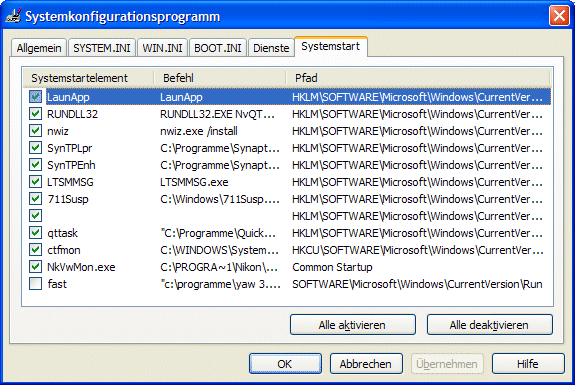Sort by the Pfad column header

click(x=418, y=78)
